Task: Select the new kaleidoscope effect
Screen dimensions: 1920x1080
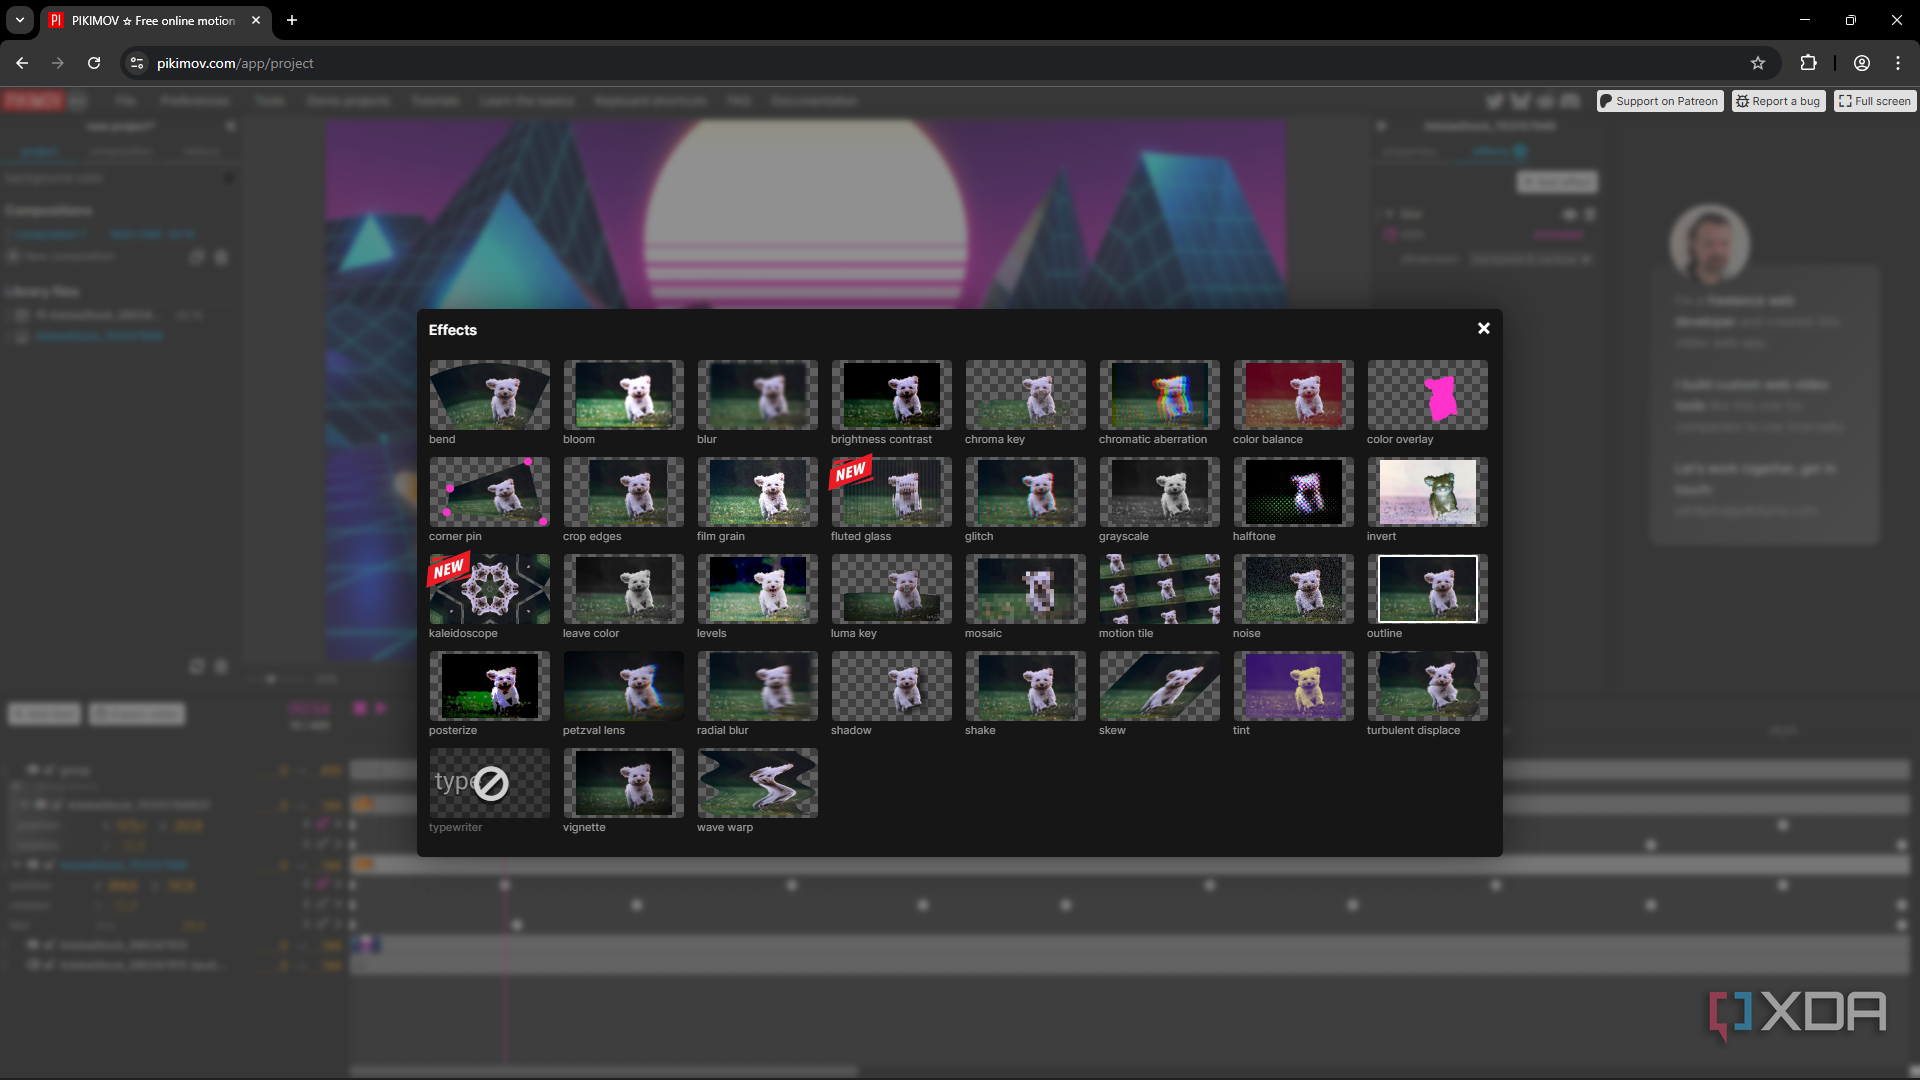Action: coord(489,589)
